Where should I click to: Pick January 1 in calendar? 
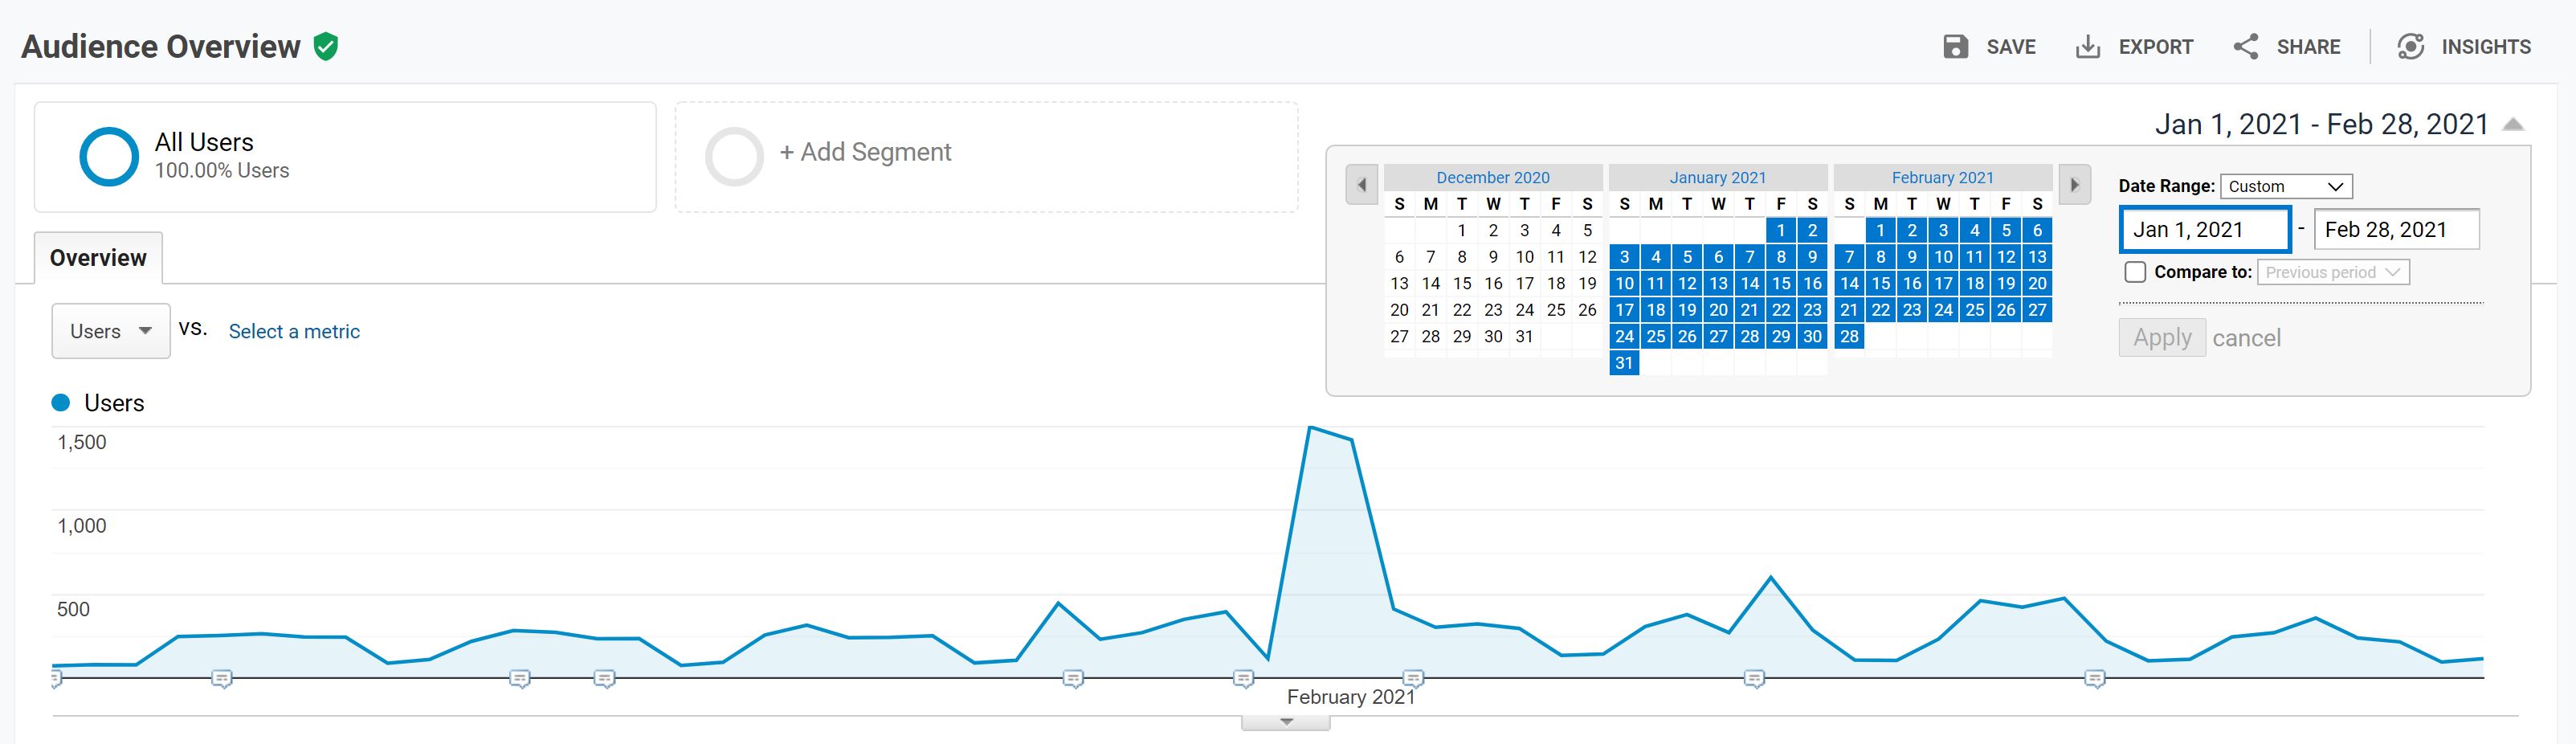point(1781,230)
